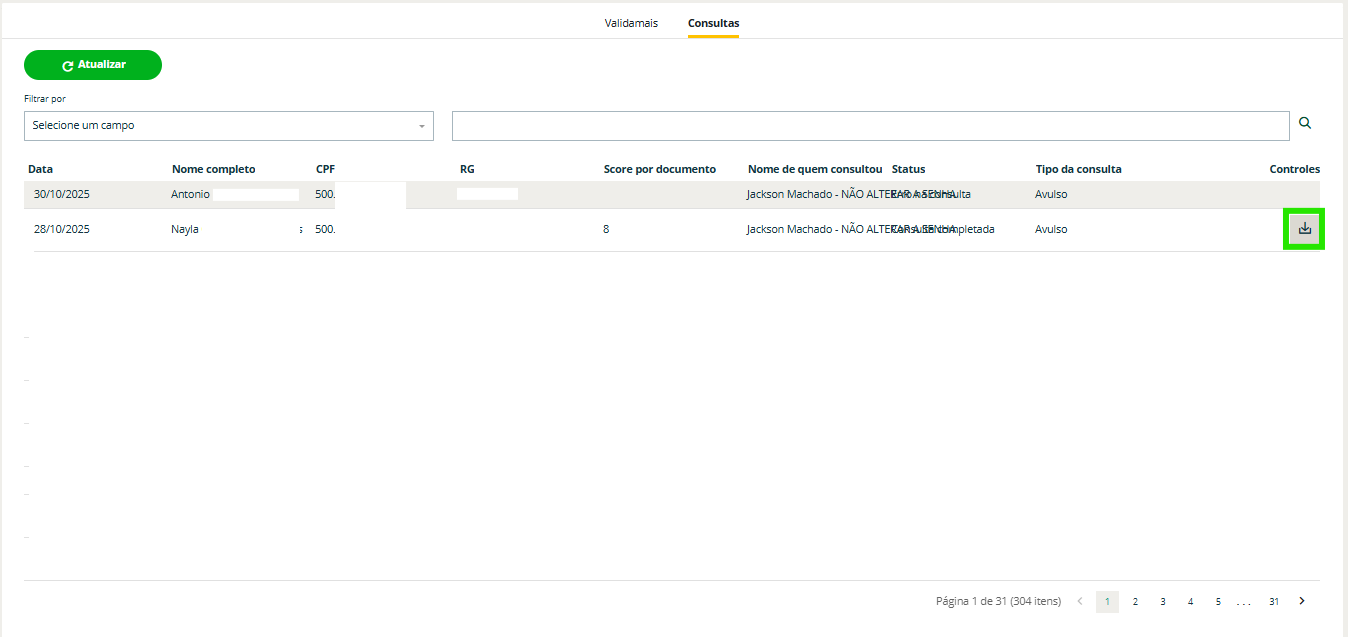Screen dimensions: 1348x637
Task: Click the download icon for Nayla's row
Action: click(x=1304, y=229)
